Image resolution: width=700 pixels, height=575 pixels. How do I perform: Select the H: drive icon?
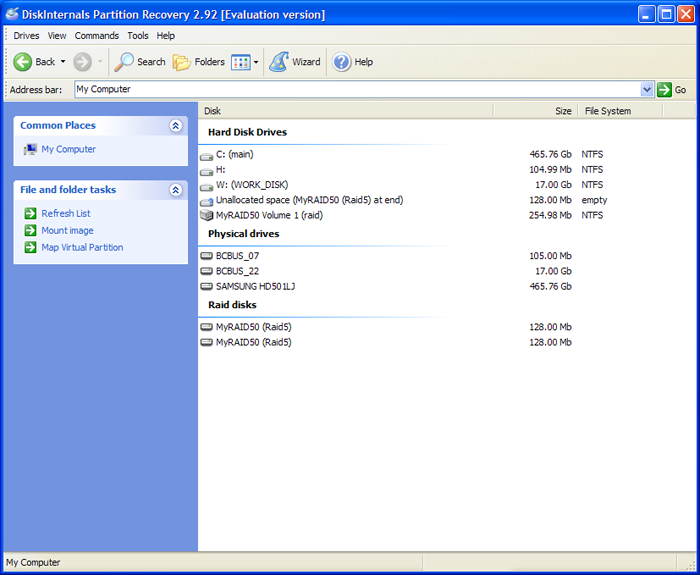206,171
